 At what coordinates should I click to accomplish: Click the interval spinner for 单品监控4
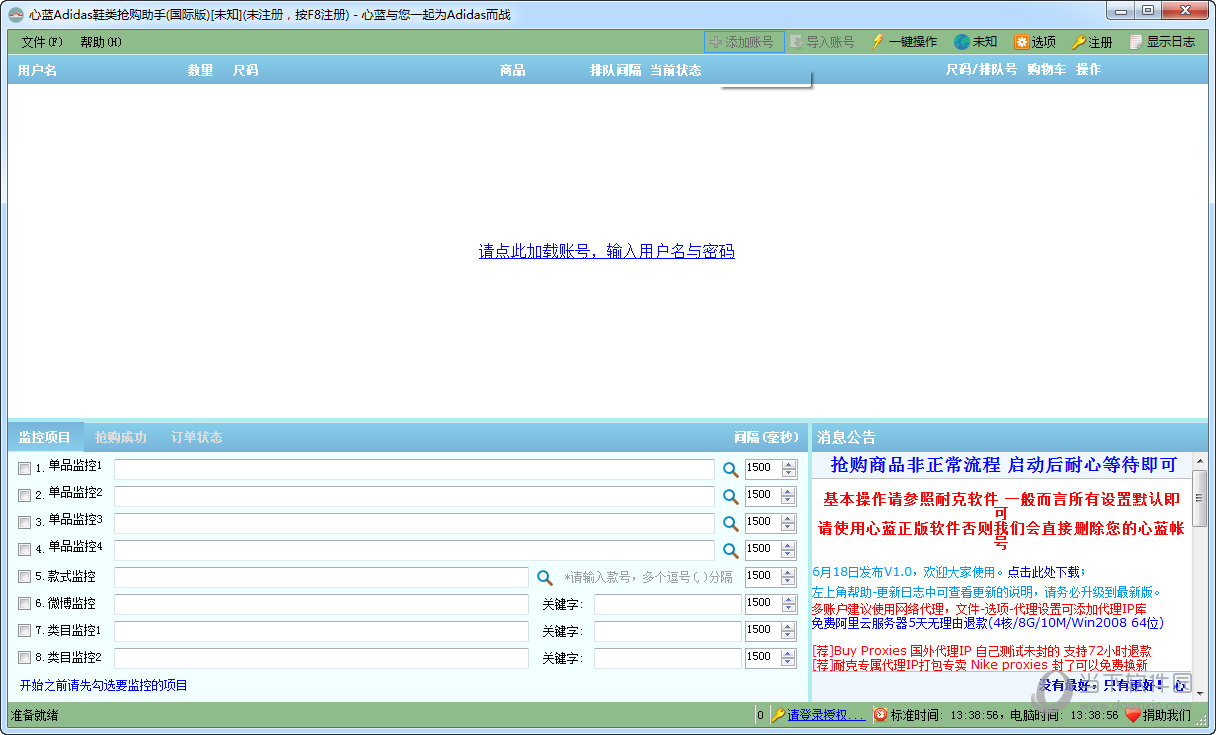pyautogui.click(x=789, y=549)
